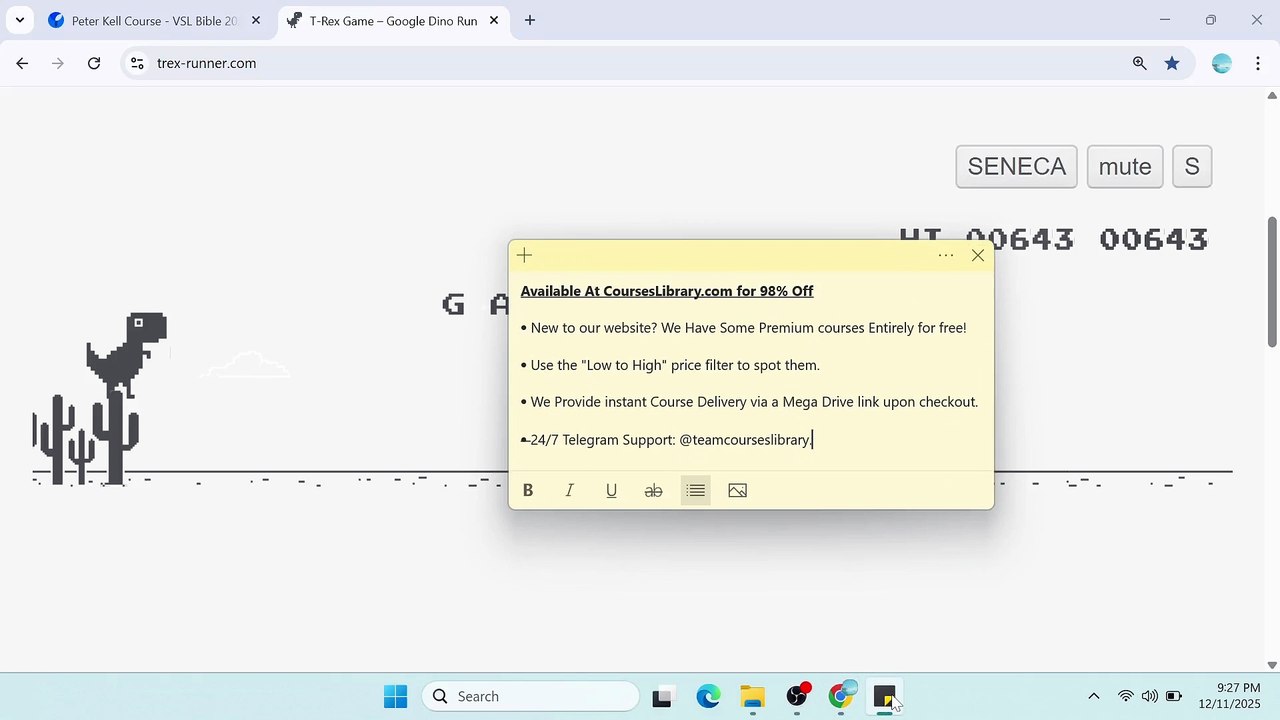Close the Peter Kell Course tab

[x=255, y=20]
